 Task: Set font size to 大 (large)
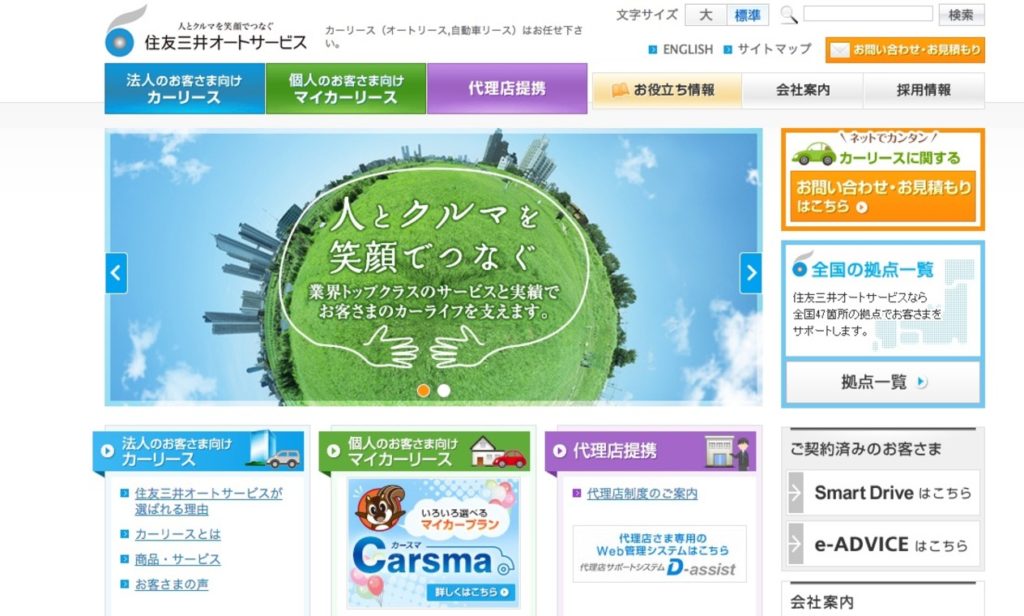[x=705, y=14]
